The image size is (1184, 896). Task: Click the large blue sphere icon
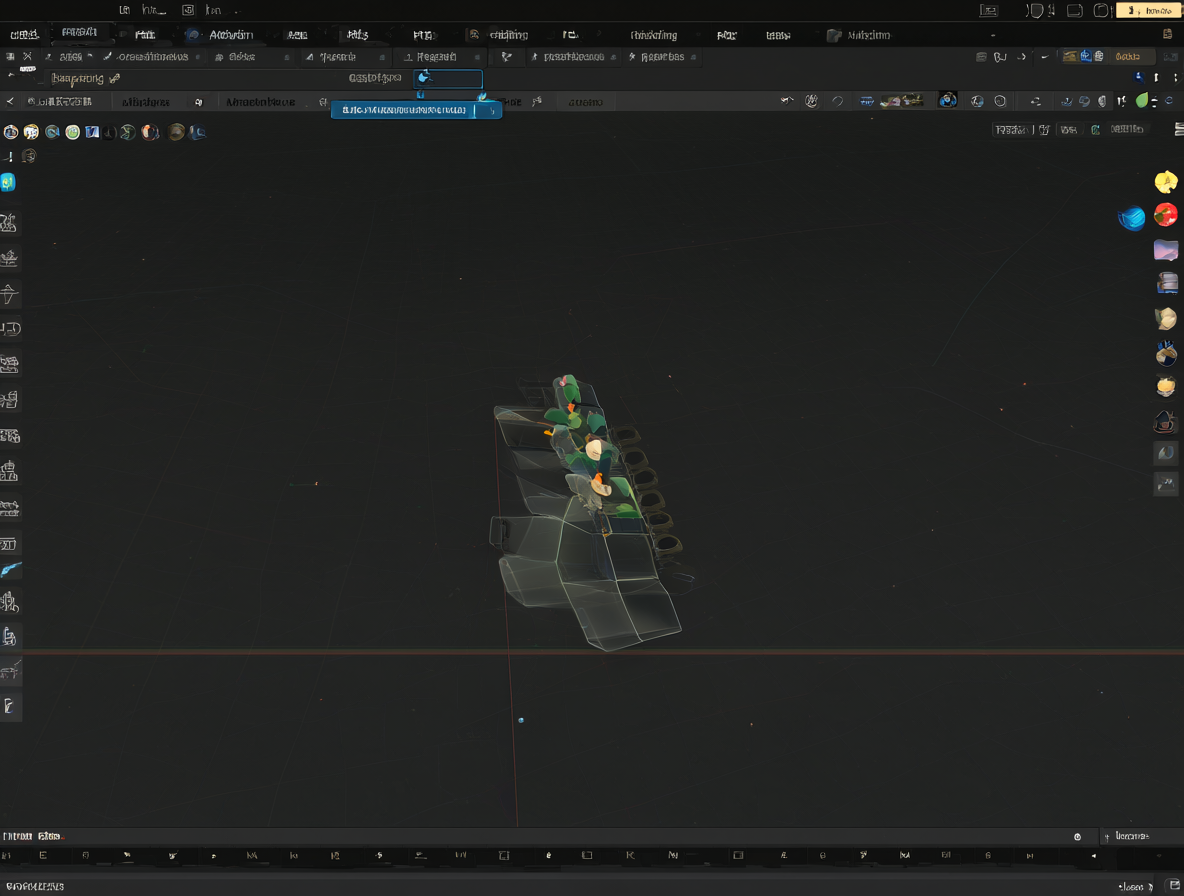[1131, 218]
